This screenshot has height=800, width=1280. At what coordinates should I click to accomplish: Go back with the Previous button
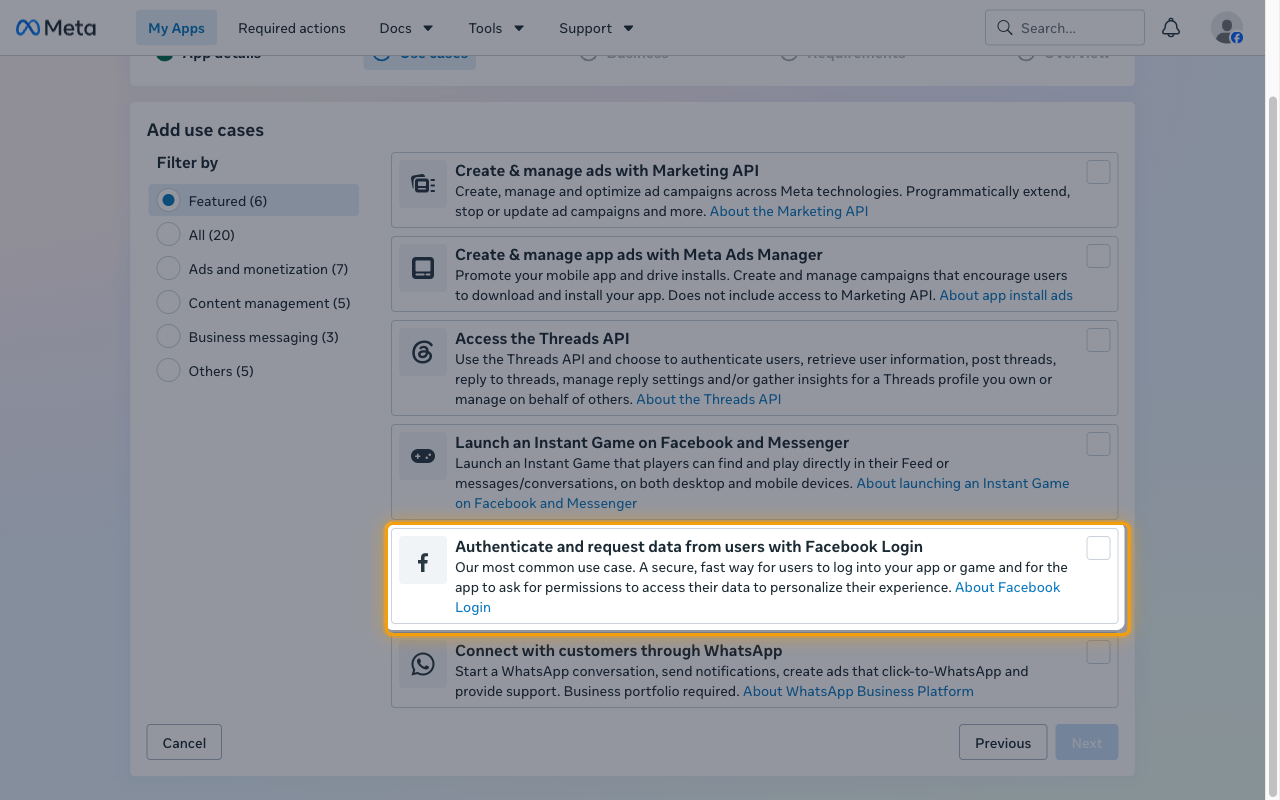1003,743
